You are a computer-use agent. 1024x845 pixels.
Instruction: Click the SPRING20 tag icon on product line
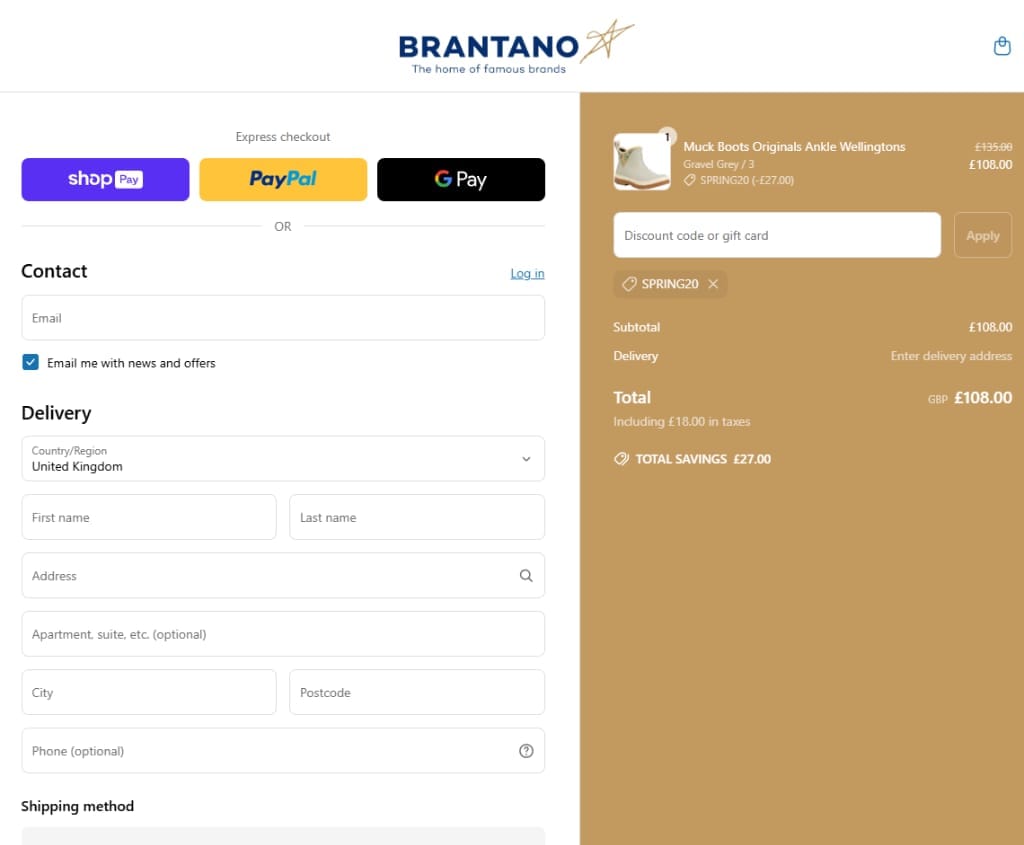pyautogui.click(x=690, y=180)
